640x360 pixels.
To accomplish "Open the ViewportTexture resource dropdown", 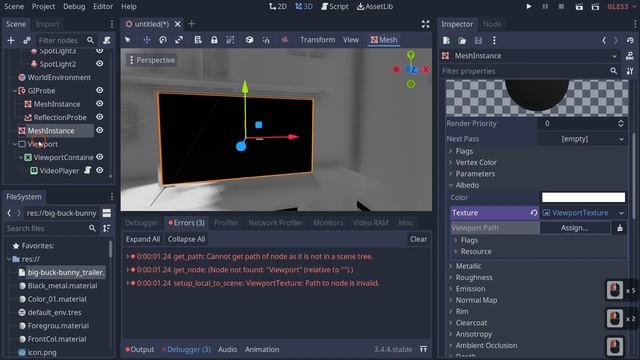I will 621,213.
